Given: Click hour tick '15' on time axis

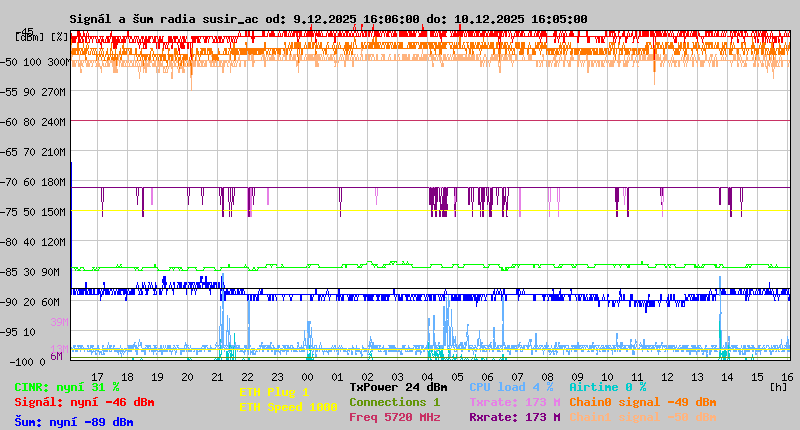Looking at the screenshot, I should 757,377.
